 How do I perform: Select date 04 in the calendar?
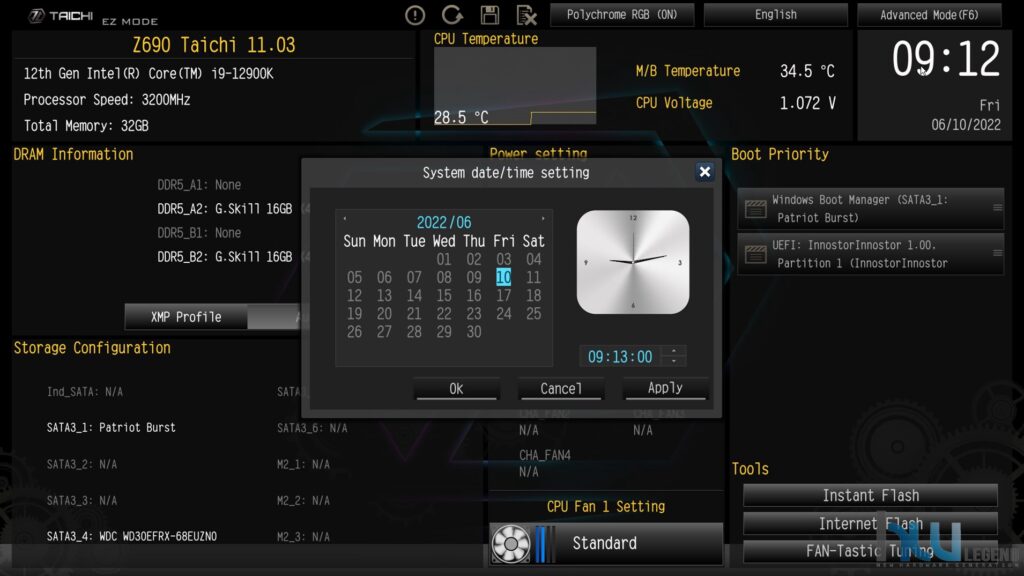coord(534,259)
